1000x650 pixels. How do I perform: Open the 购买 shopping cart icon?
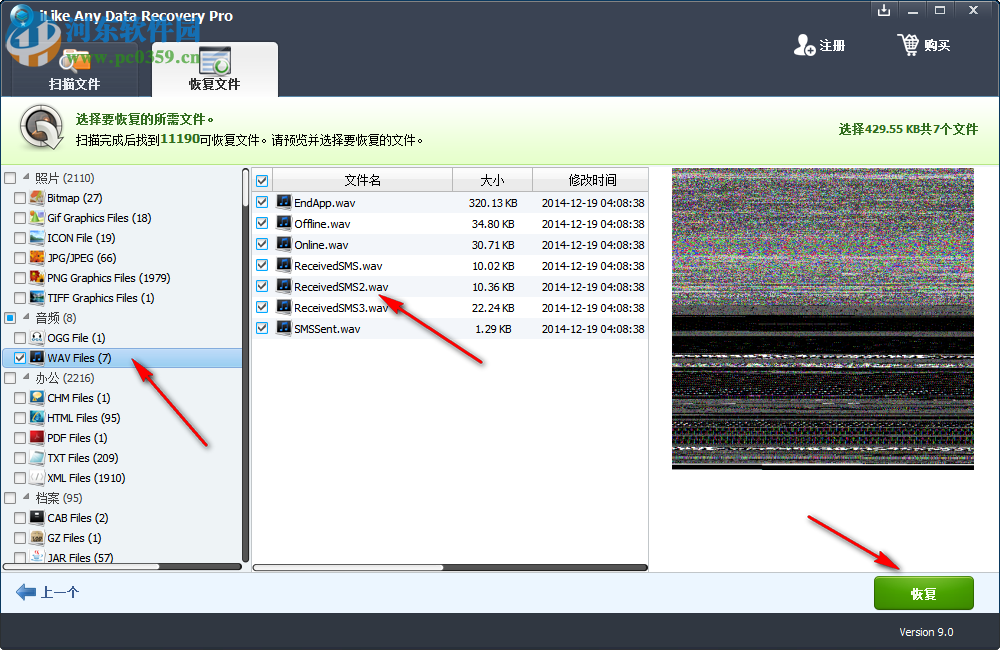[x=910, y=45]
